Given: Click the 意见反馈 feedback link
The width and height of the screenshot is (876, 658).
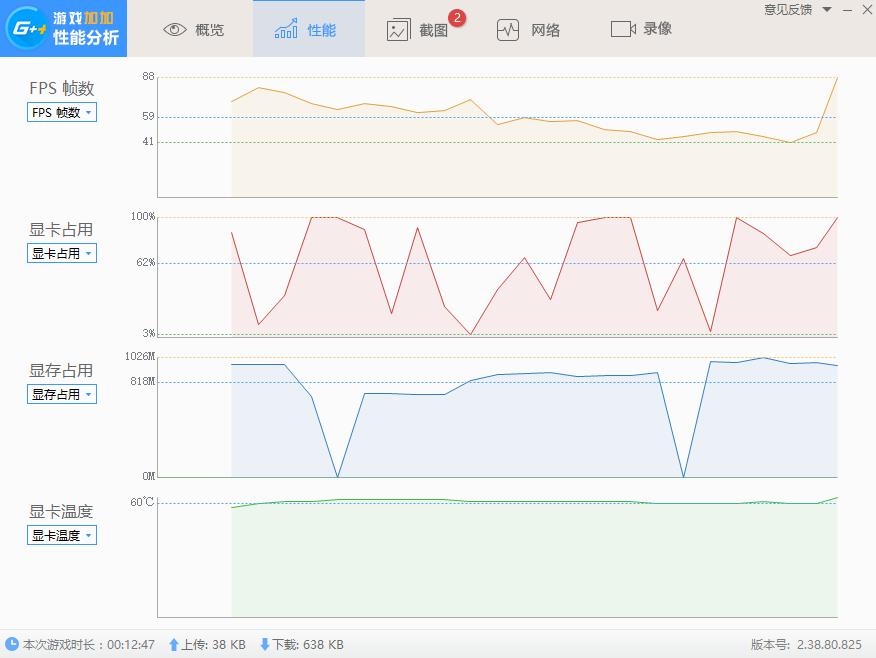Looking at the screenshot, I should pos(788,10).
